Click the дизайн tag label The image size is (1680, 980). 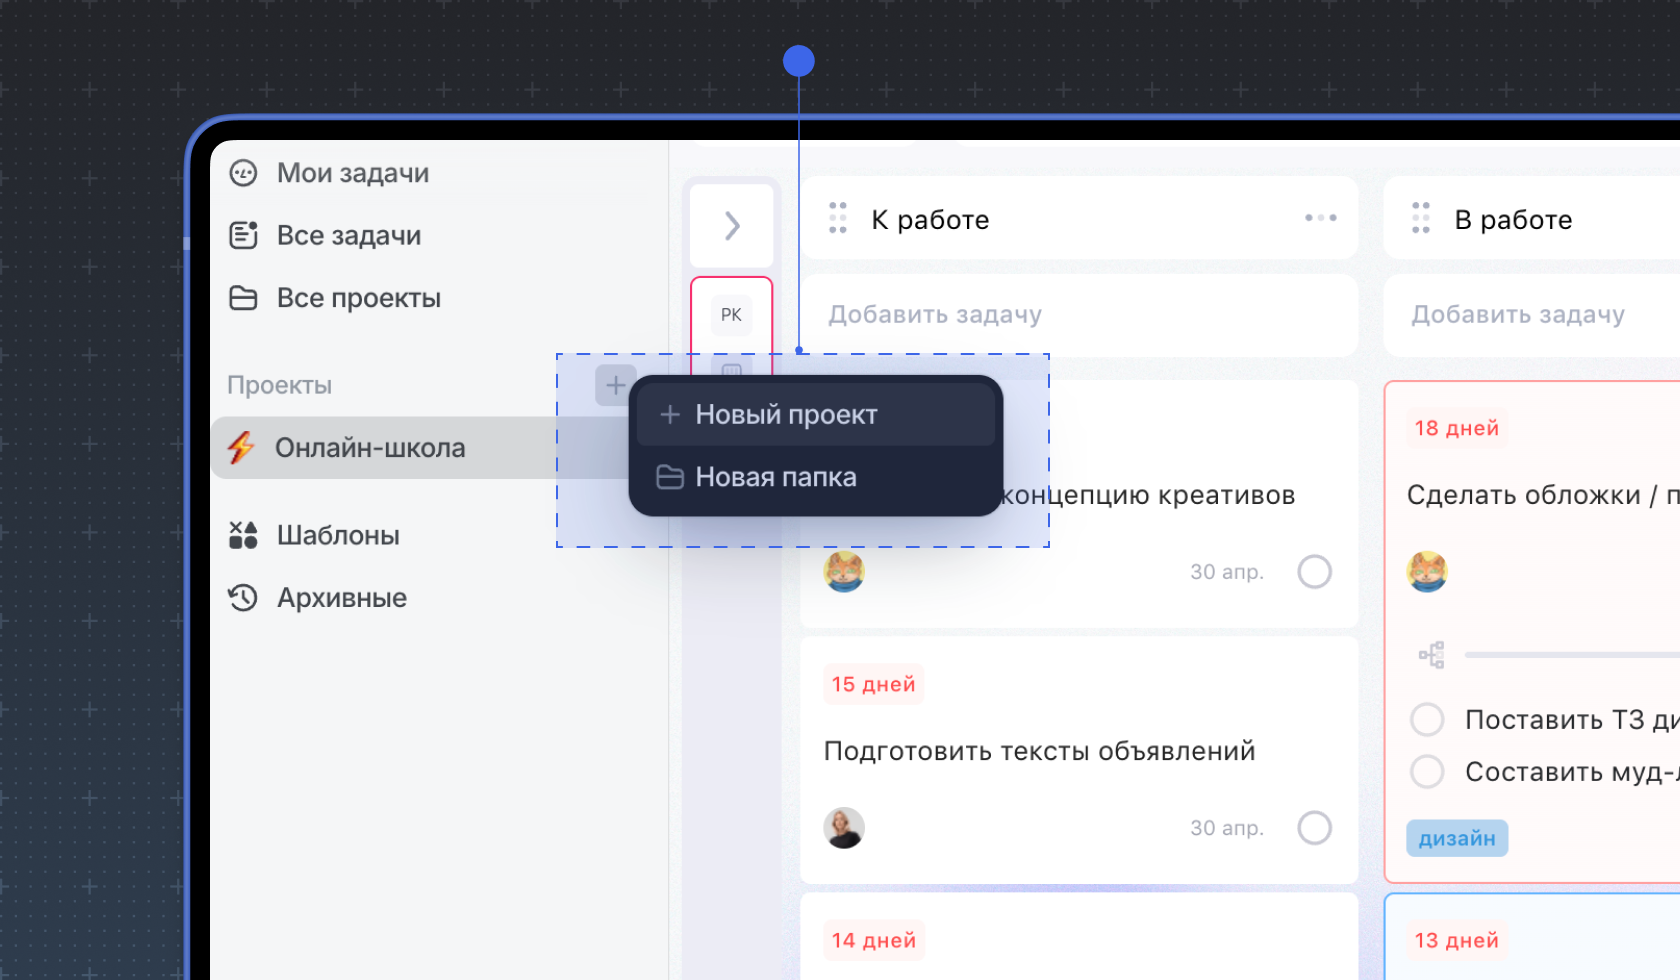coord(1456,838)
